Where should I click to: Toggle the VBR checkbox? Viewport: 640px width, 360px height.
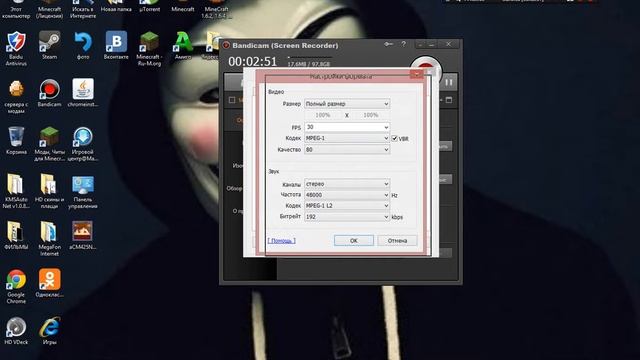(x=394, y=138)
